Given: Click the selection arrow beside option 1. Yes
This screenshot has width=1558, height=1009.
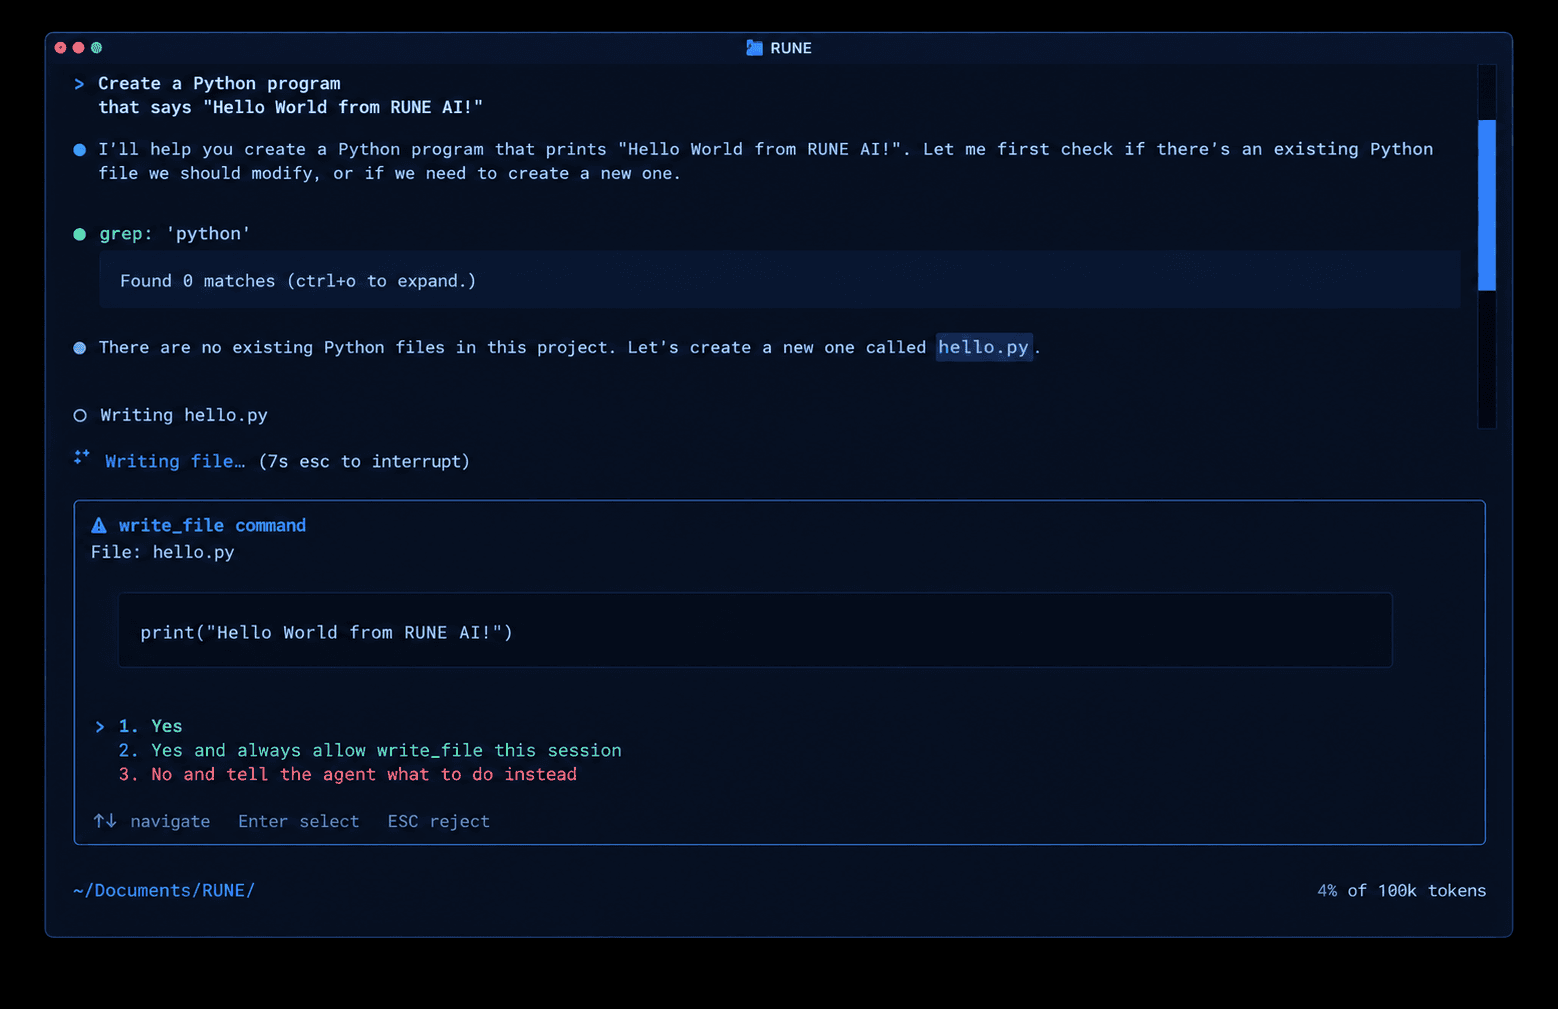Looking at the screenshot, I should 100,727.
